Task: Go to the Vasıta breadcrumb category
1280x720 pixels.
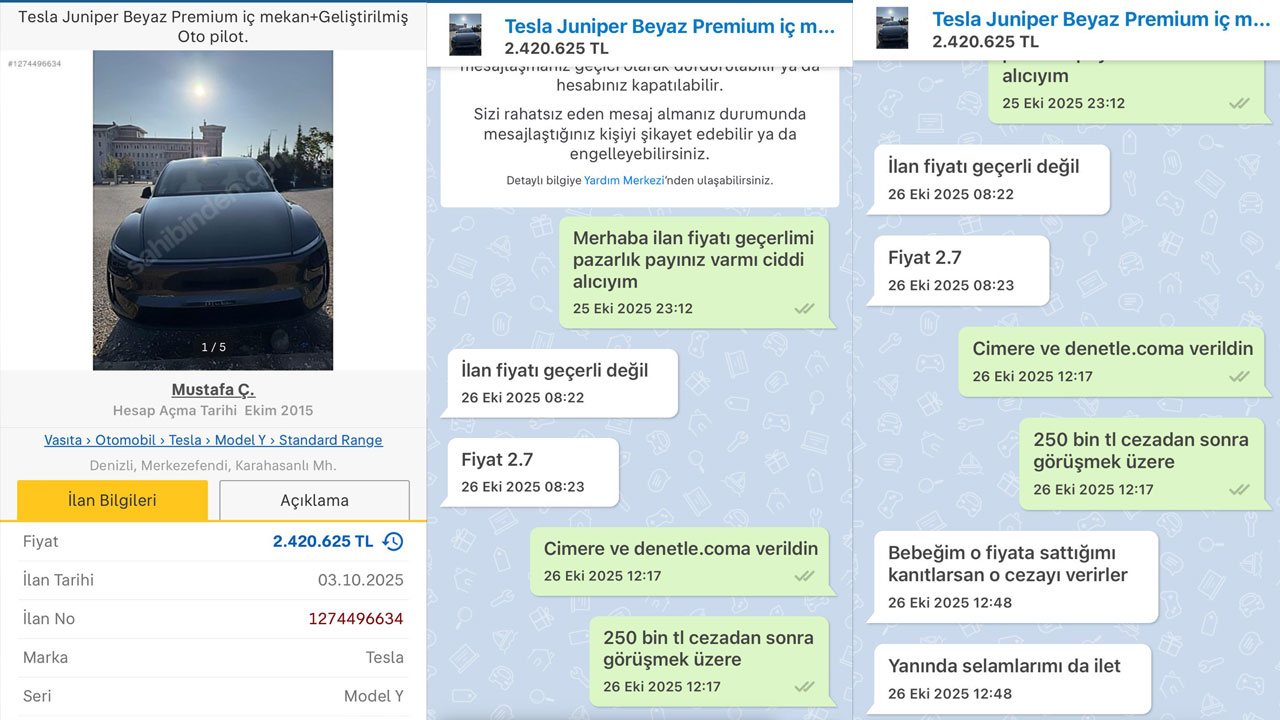Action: [63, 440]
